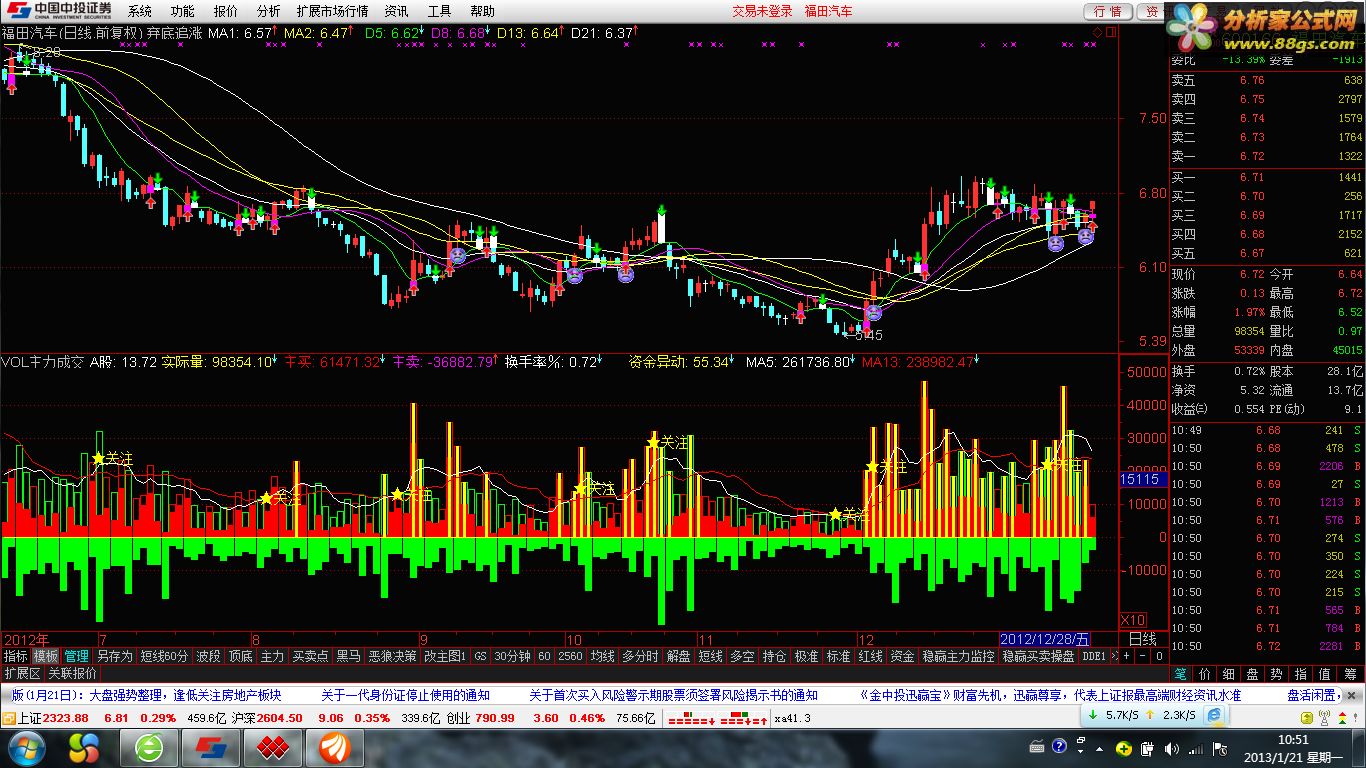Click the Windows Start button
Screen dimensions: 1366x768
(x=27, y=747)
